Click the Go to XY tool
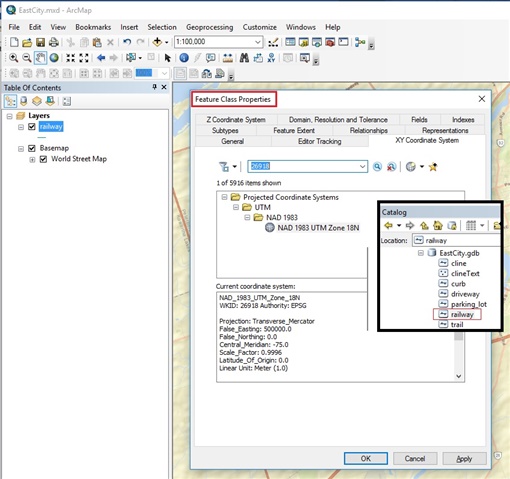 [x=271, y=58]
